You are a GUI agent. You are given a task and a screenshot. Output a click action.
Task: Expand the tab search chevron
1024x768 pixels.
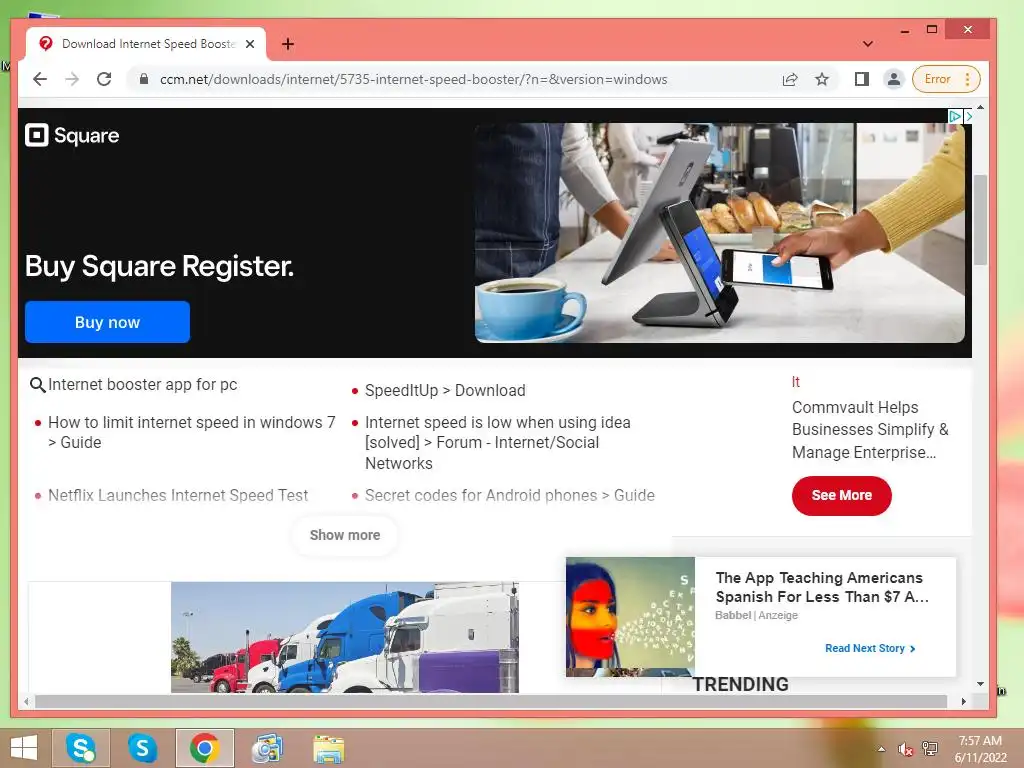click(868, 44)
